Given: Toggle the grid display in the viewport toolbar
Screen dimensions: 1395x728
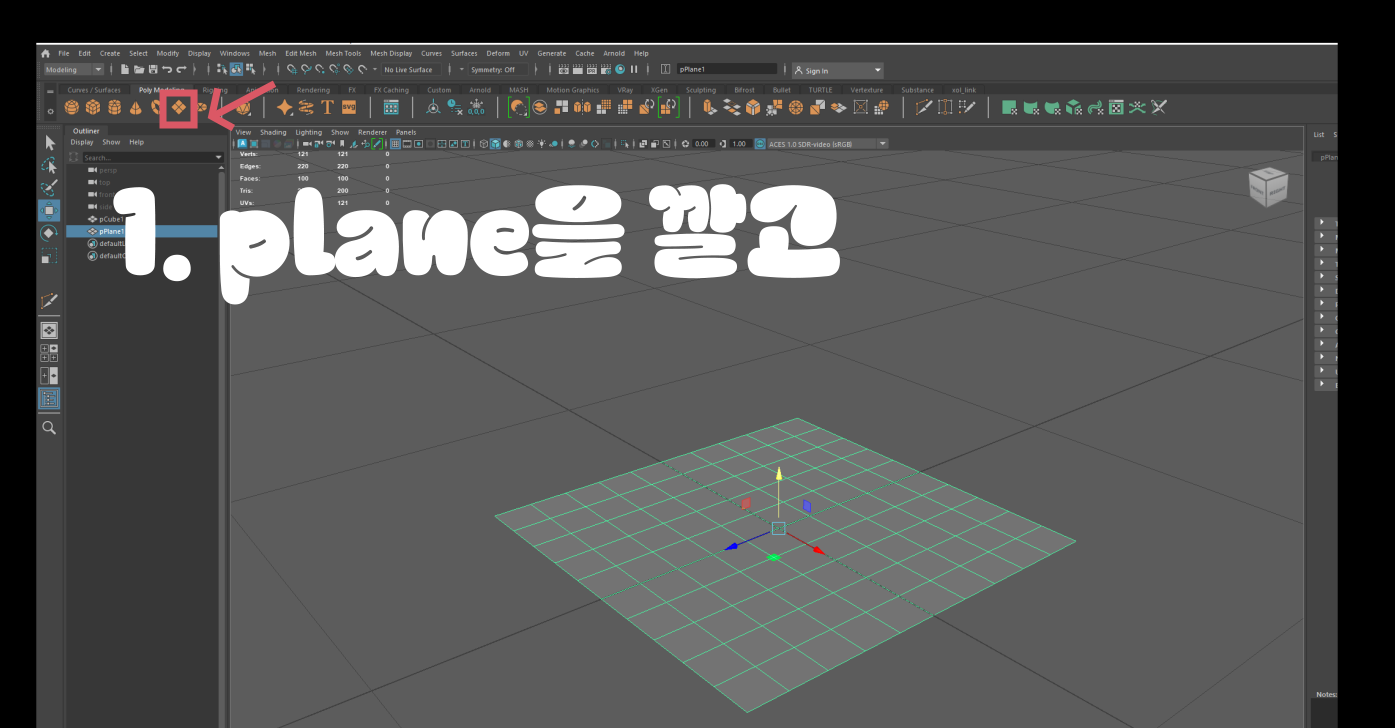Looking at the screenshot, I should pyautogui.click(x=395, y=143).
